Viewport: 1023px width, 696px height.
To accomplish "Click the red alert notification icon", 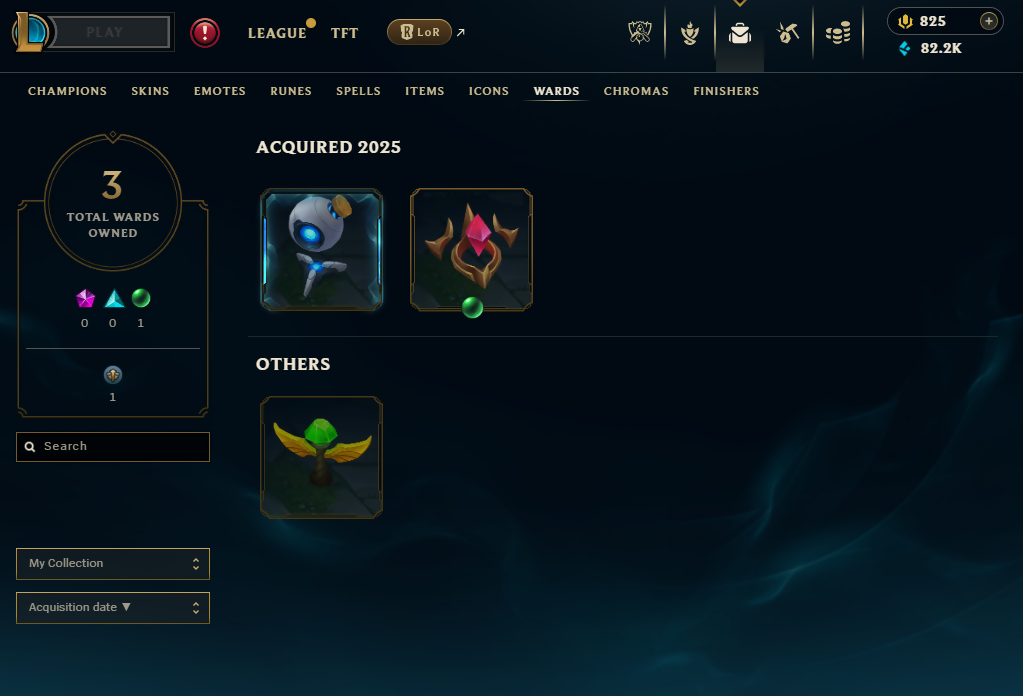I will click(205, 33).
